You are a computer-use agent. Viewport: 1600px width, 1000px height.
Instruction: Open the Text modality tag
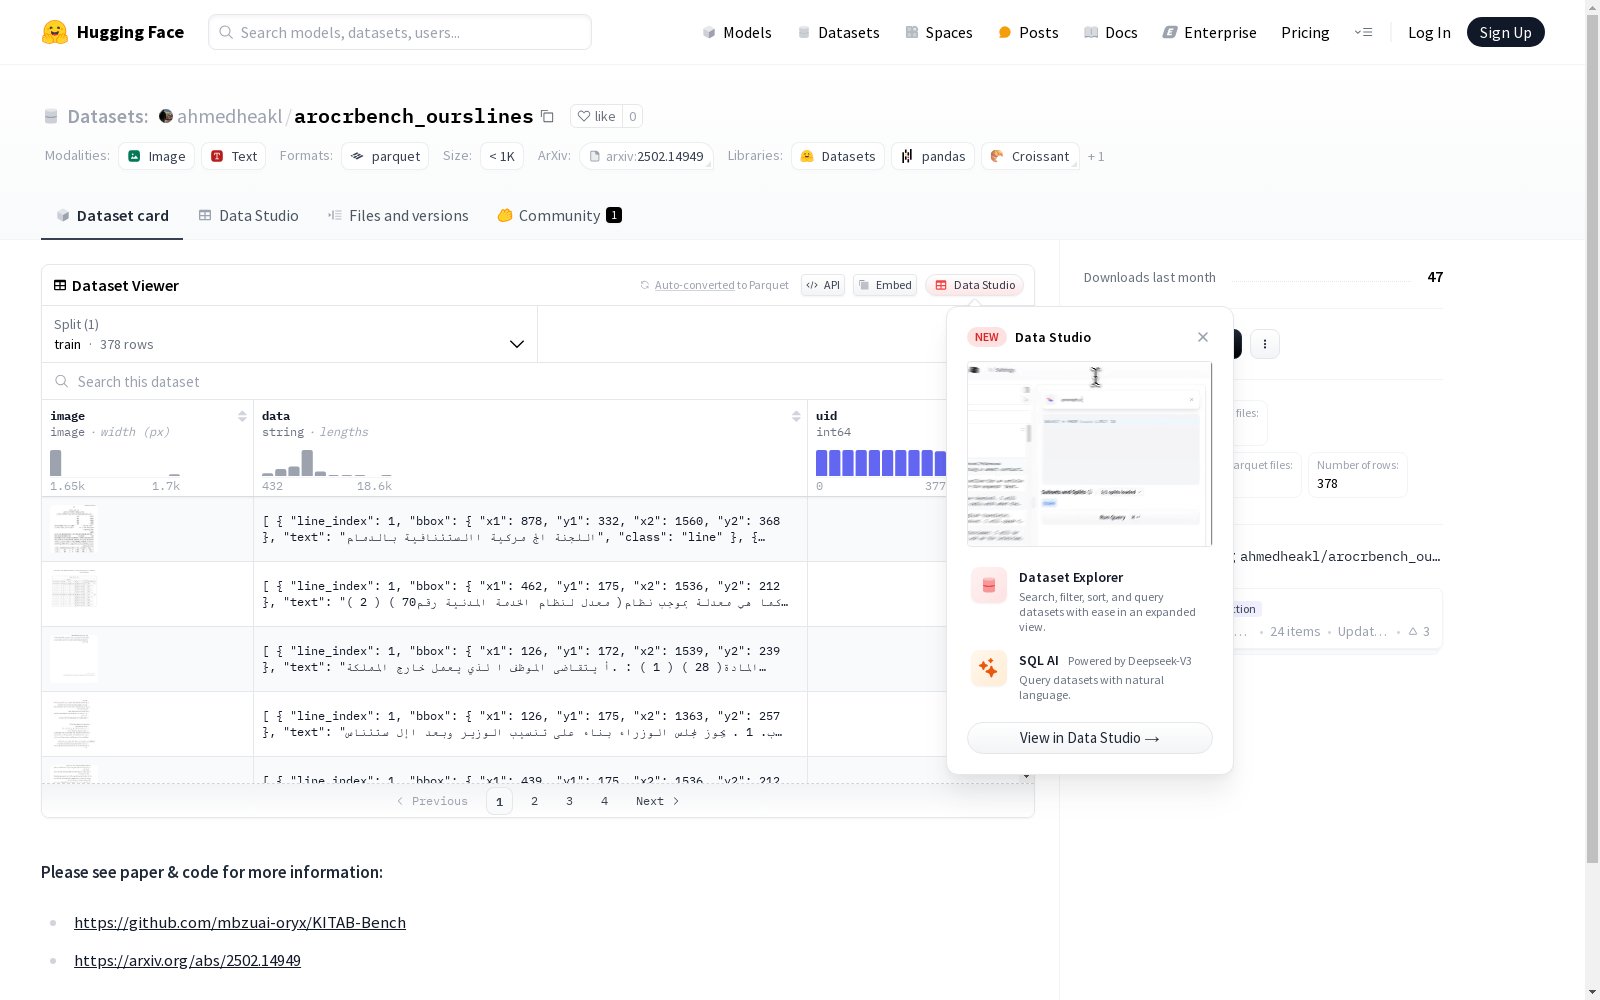234,156
